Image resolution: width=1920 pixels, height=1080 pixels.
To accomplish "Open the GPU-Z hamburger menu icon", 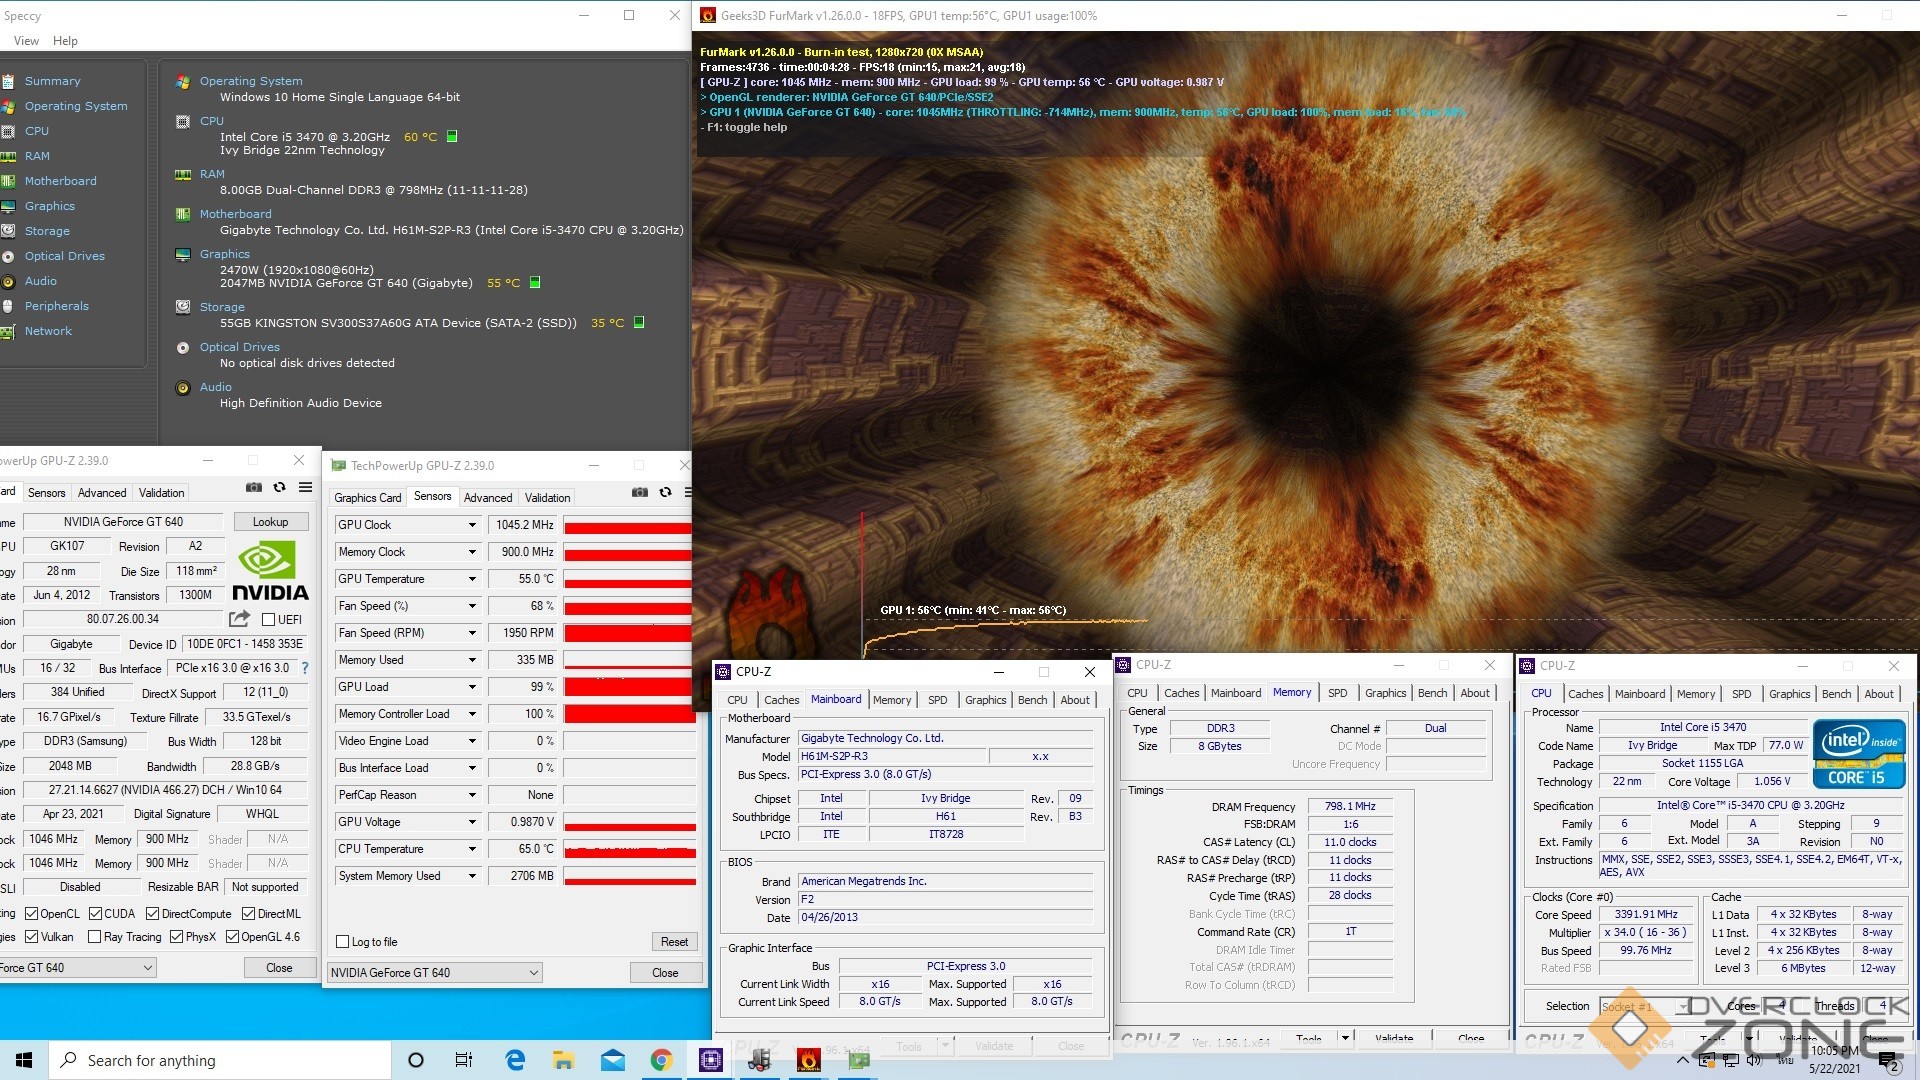I will coord(305,487).
